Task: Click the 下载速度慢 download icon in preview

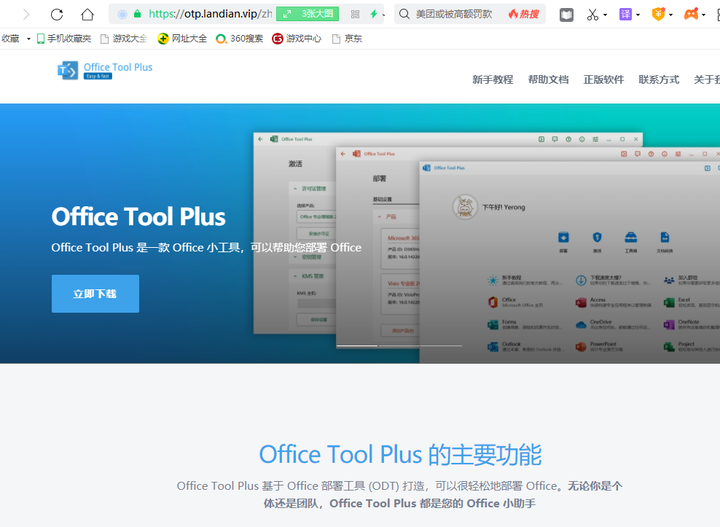Action: pos(581,280)
